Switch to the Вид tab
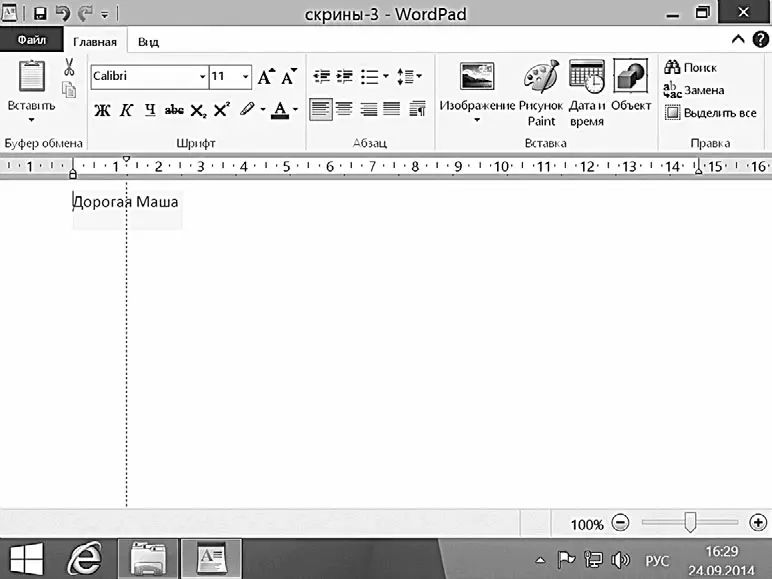This screenshot has width=772, height=579. point(148,42)
